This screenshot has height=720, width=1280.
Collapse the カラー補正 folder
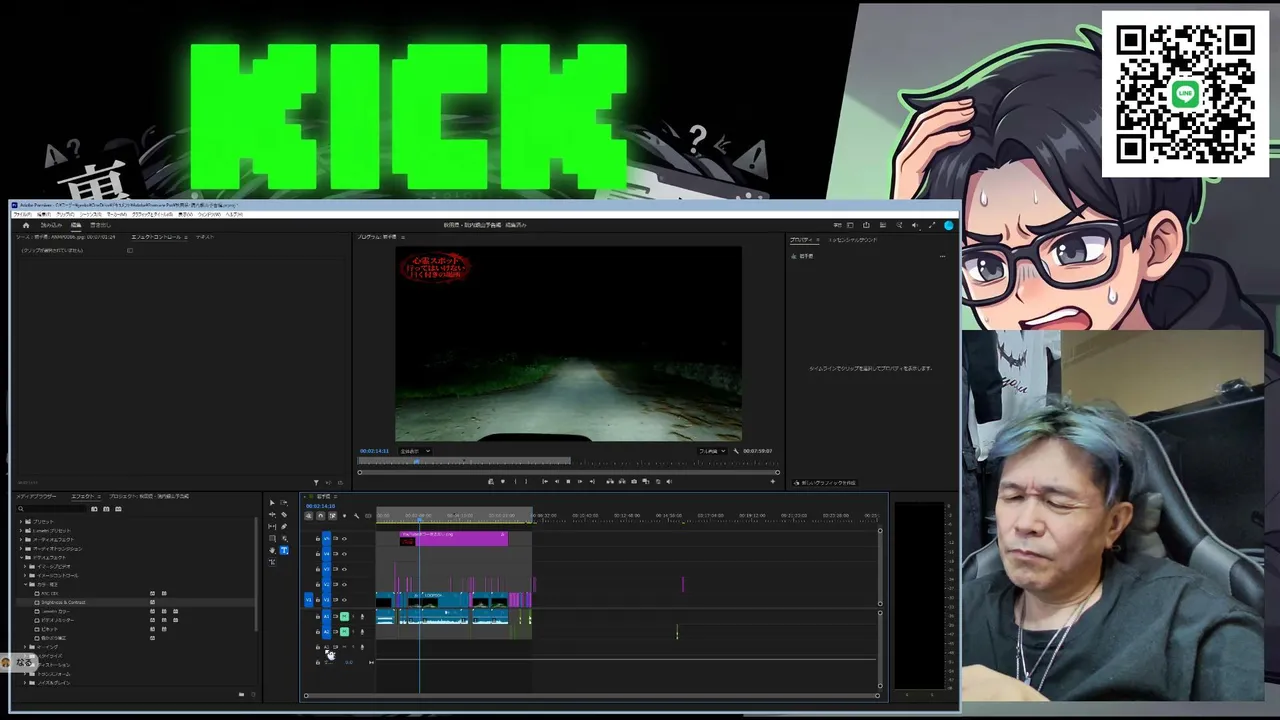point(26,585)
